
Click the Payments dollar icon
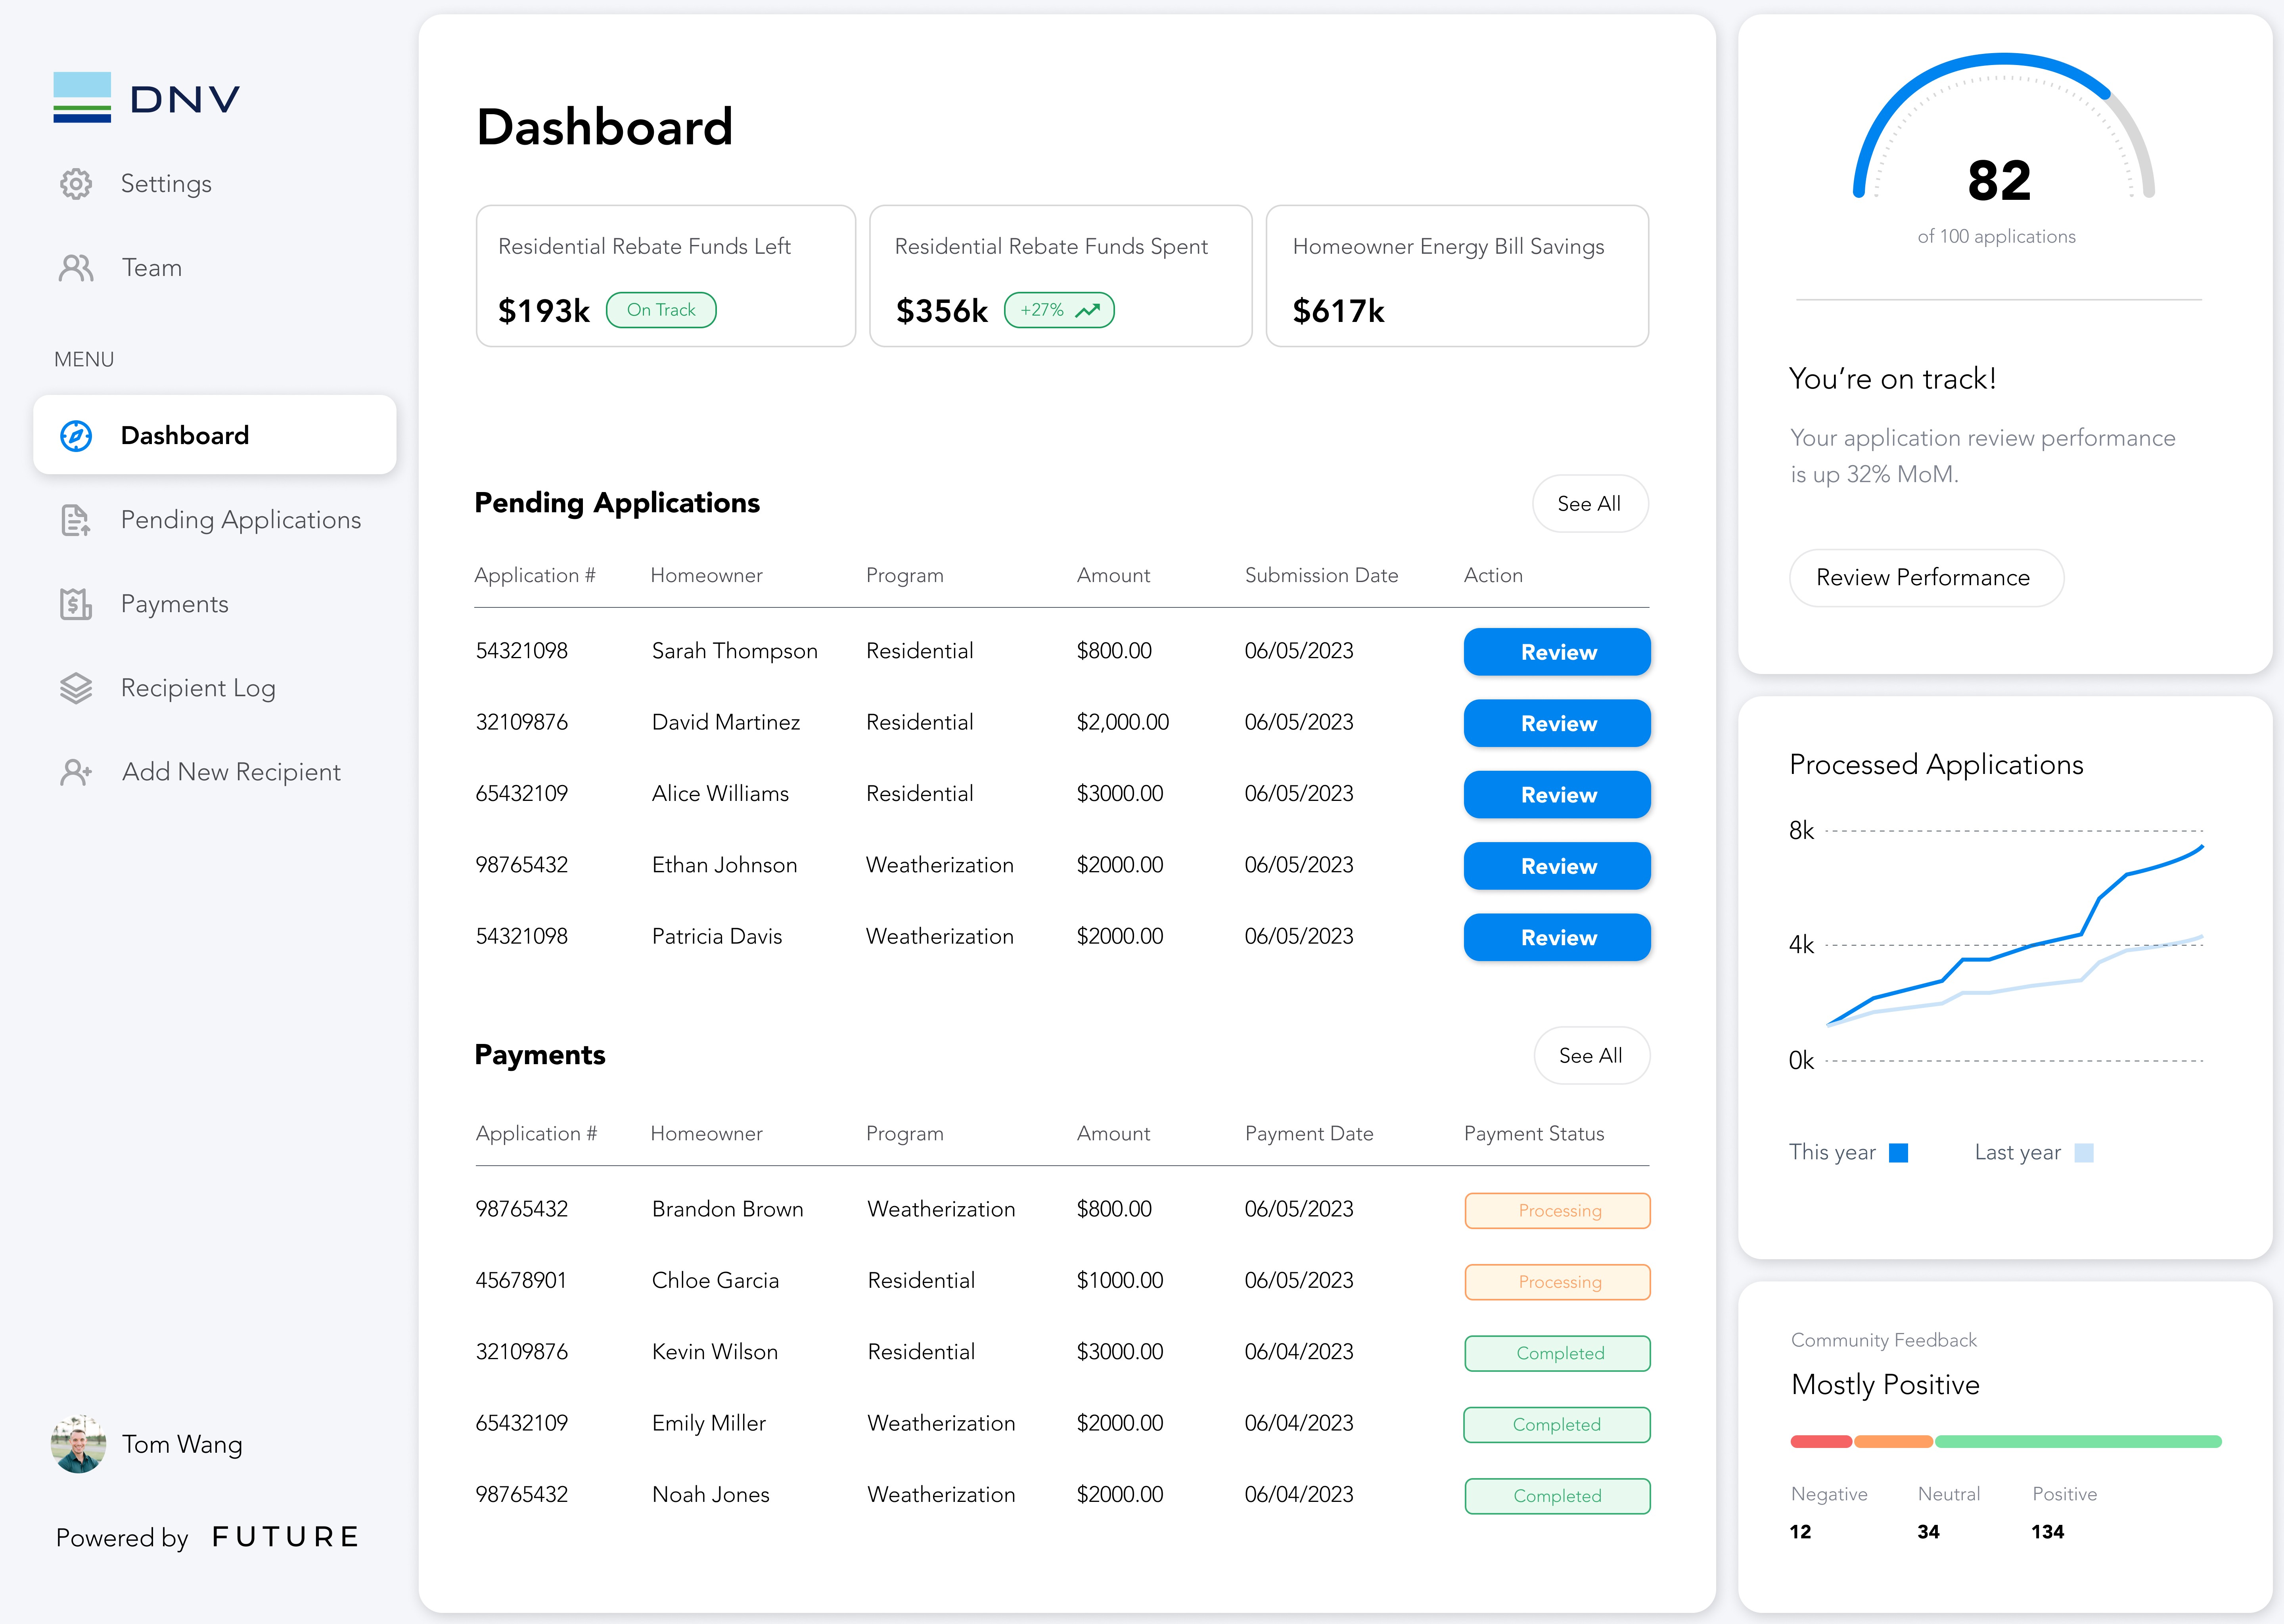coord(76,604)
